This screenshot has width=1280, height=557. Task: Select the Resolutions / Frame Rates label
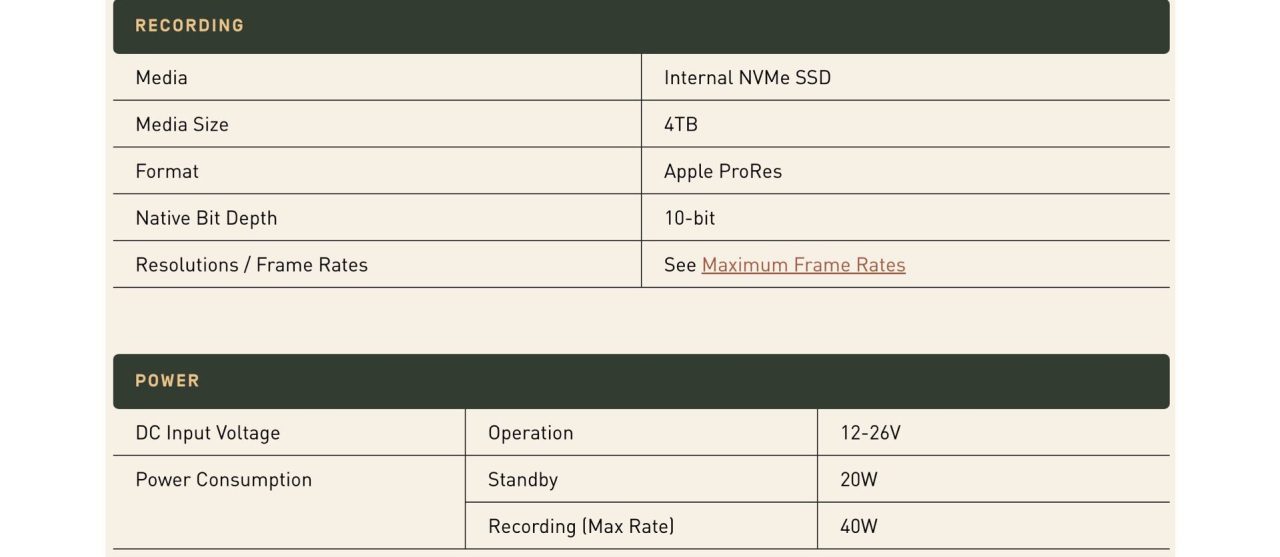pos(252,265)
